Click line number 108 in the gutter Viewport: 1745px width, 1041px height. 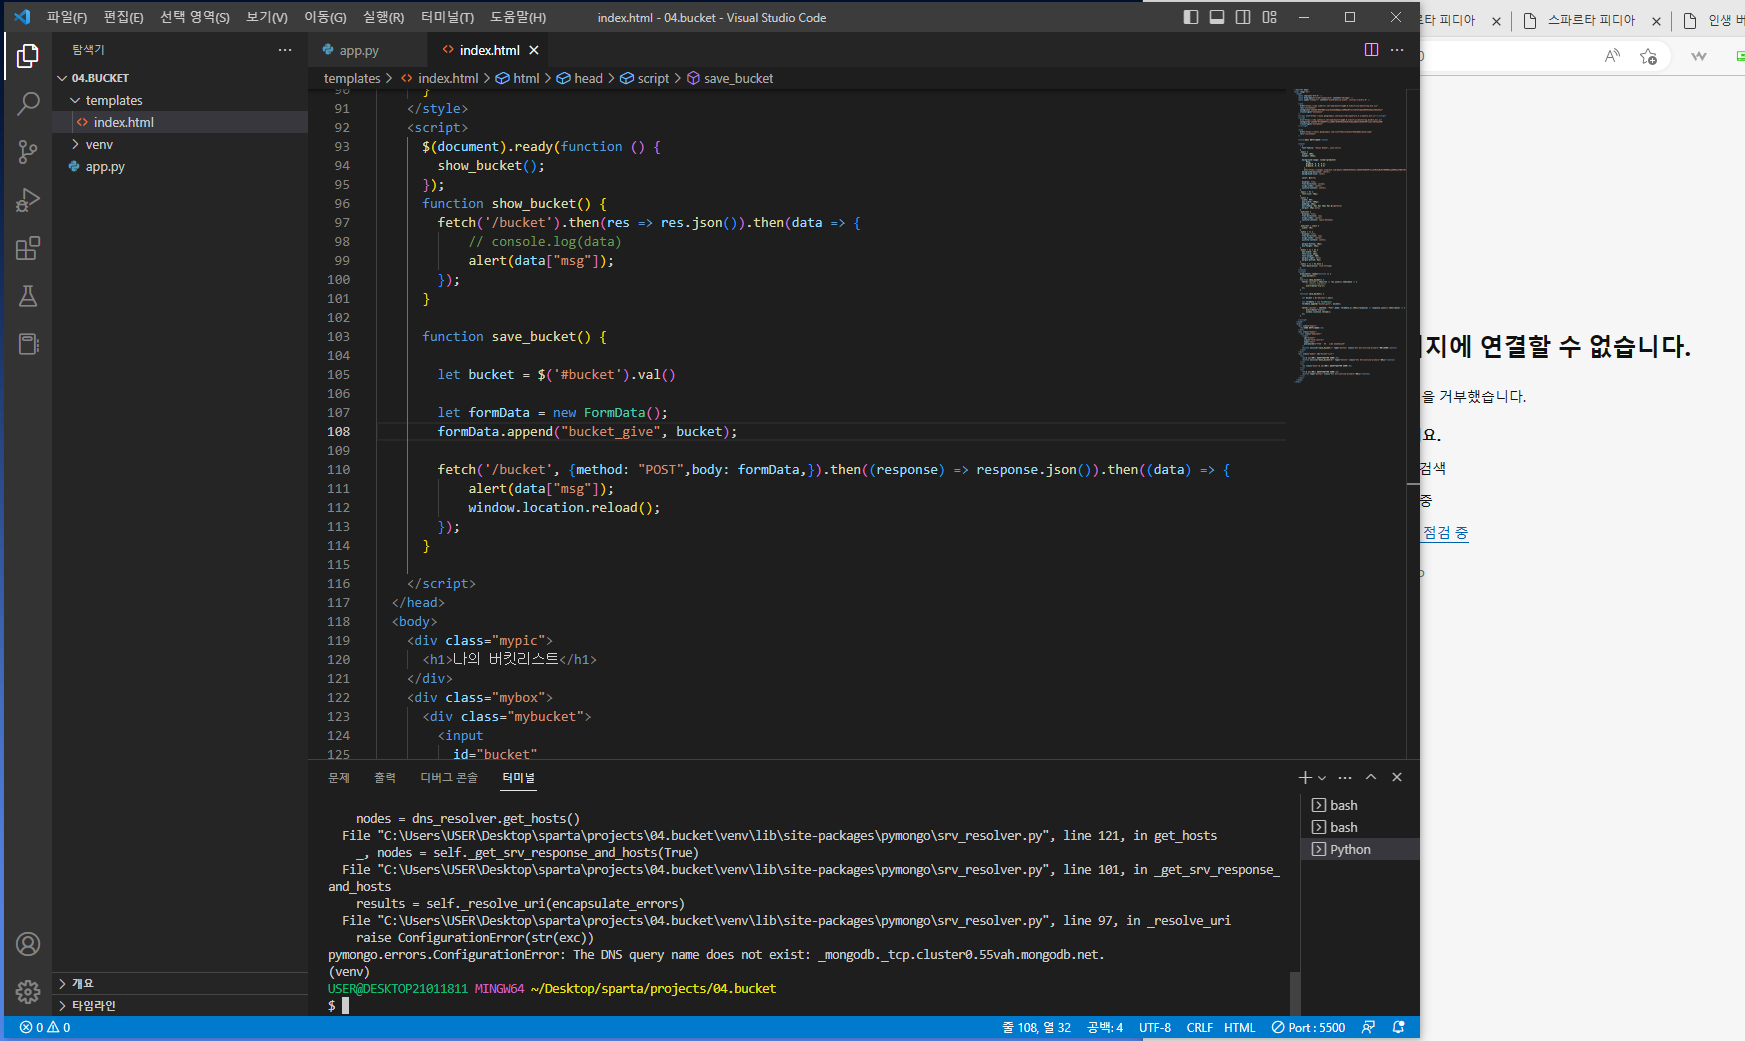[x=339, y=432]
